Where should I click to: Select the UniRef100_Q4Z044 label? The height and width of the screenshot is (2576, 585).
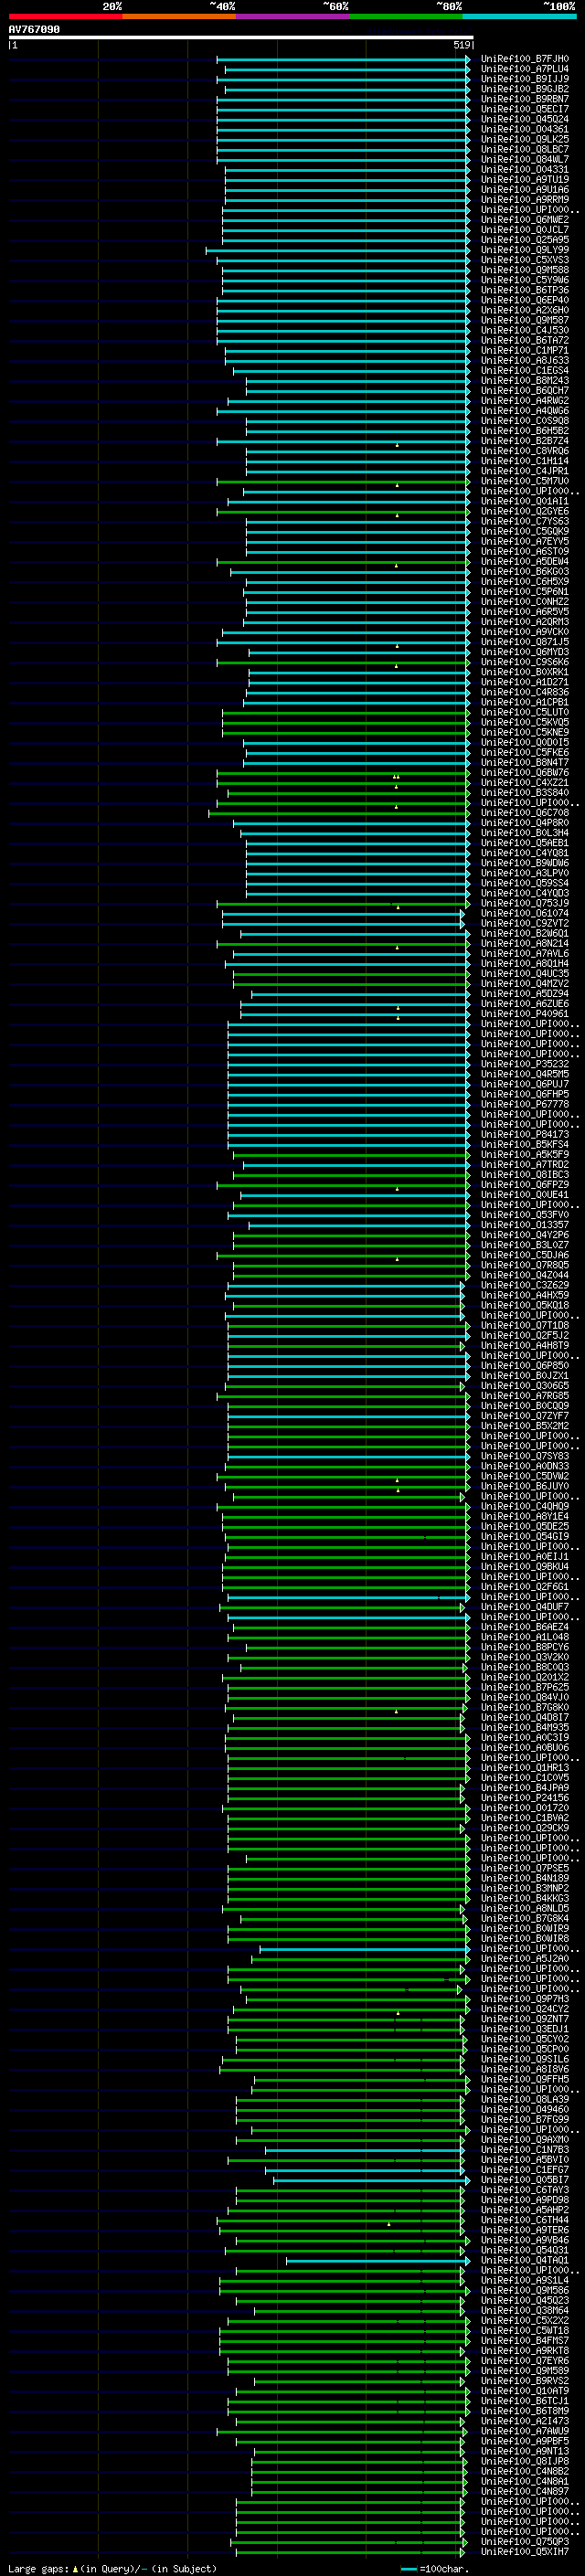(525, 1275)
